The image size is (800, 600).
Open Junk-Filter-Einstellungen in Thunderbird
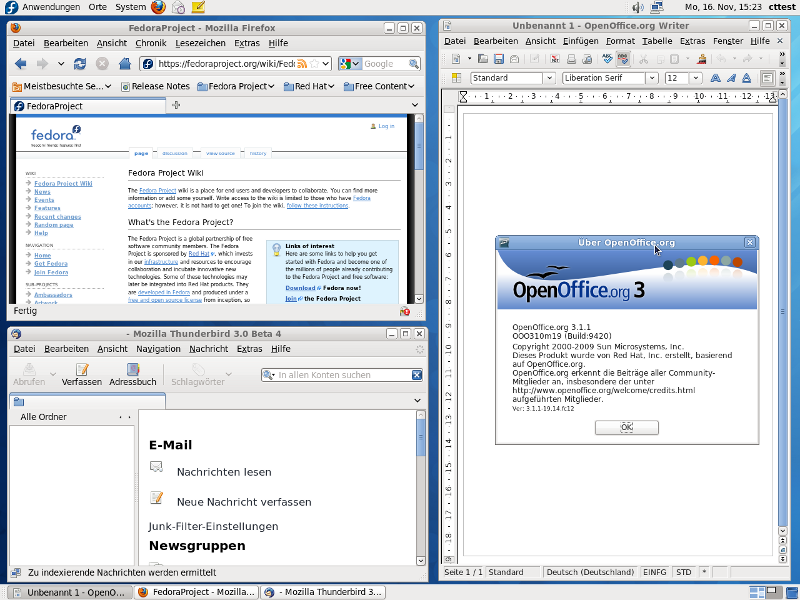[x=213, y=526]
